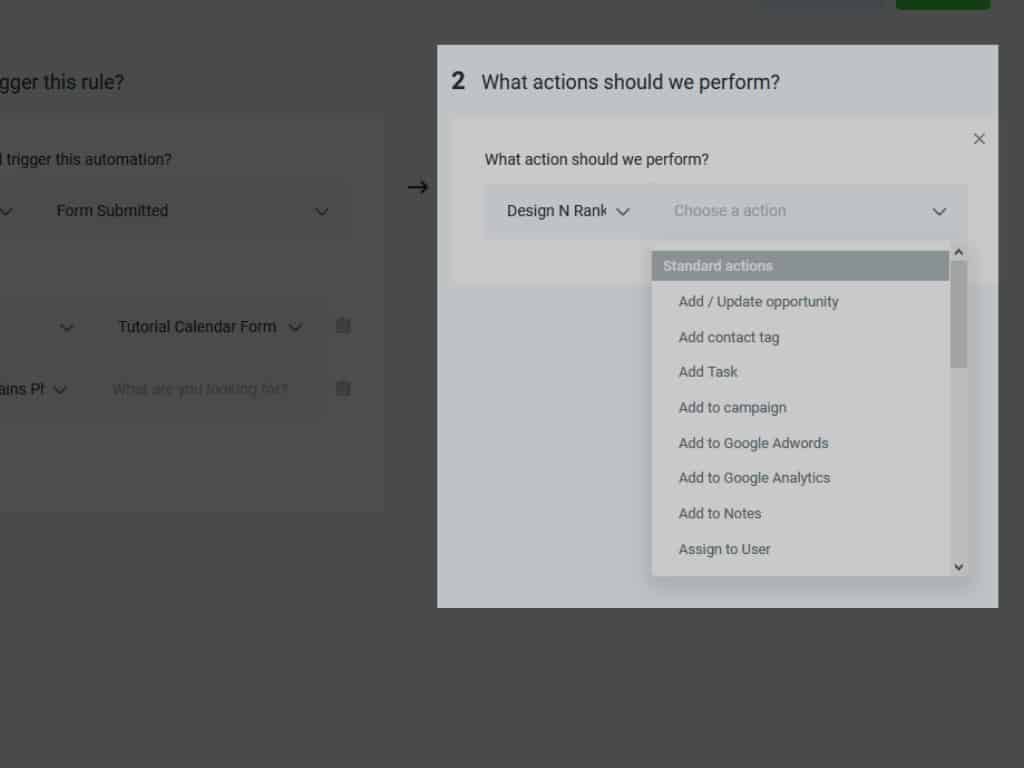Screen dimensions: 1024x768
Task: Choose Add contact tag from the list
Action: 728,337
